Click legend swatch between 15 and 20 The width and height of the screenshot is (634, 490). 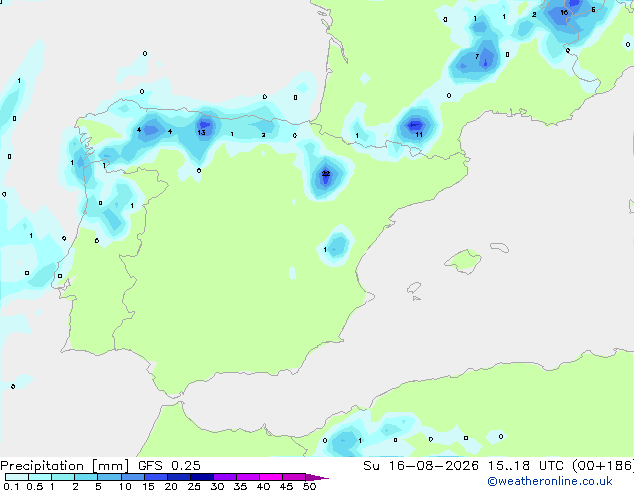click(x=155, y=477)
